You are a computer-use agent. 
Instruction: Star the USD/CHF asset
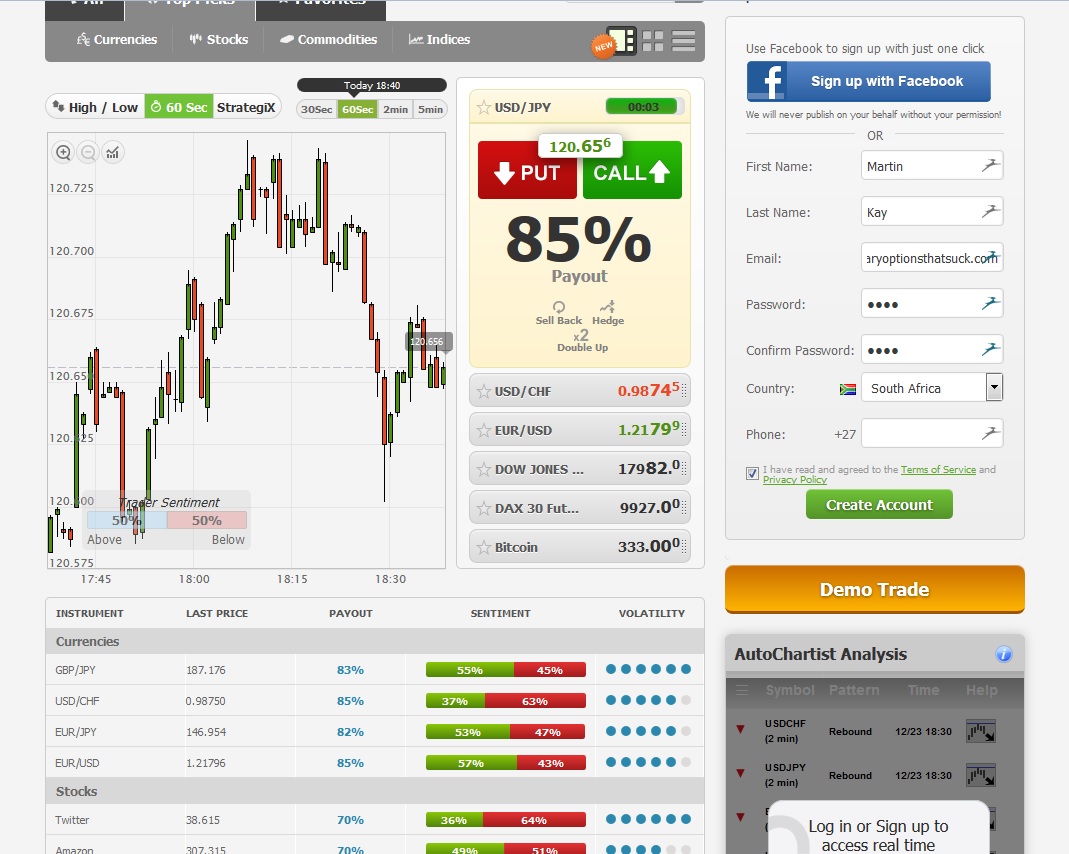click(483, 391)
